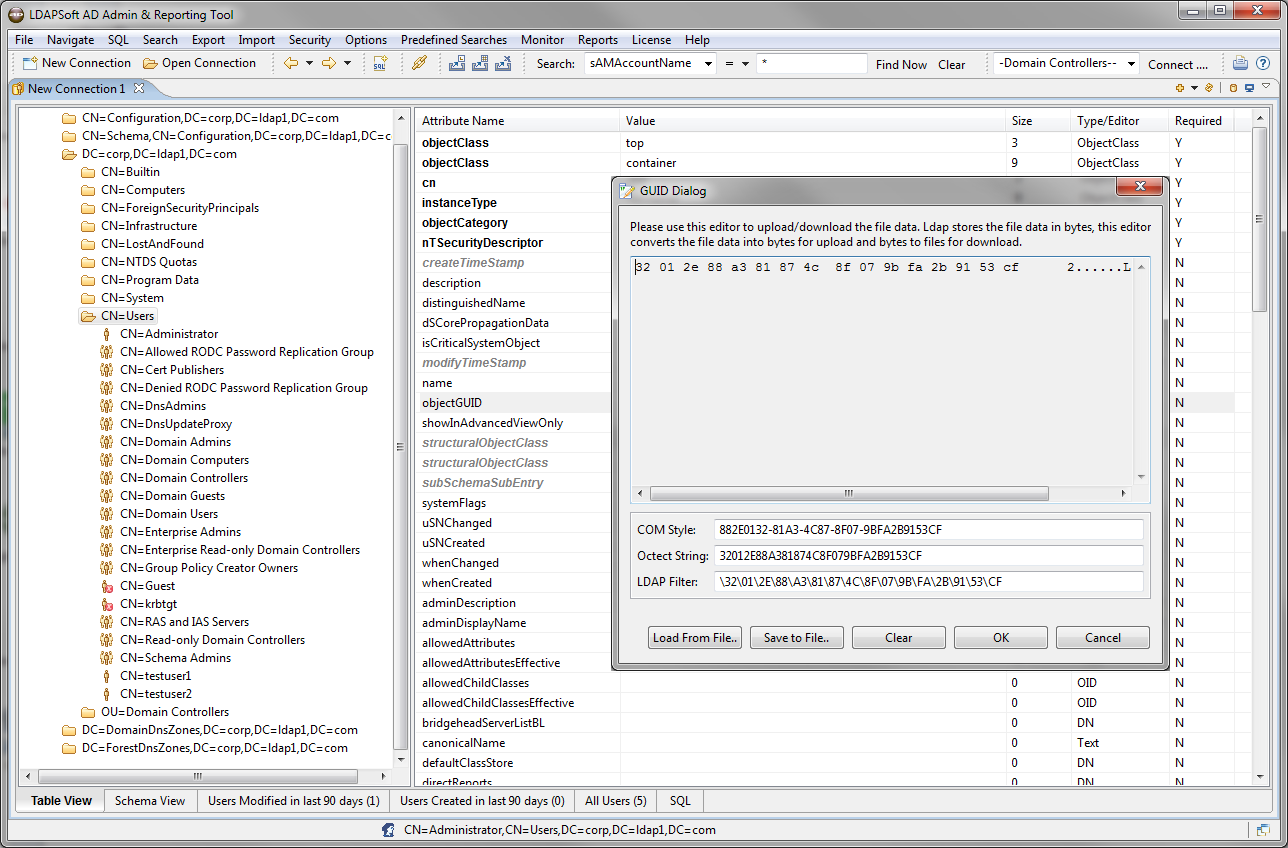Open dropdown arrow beside yellow plus icon
This screenshot has width=1288, height=848.
pos(1194,88)
